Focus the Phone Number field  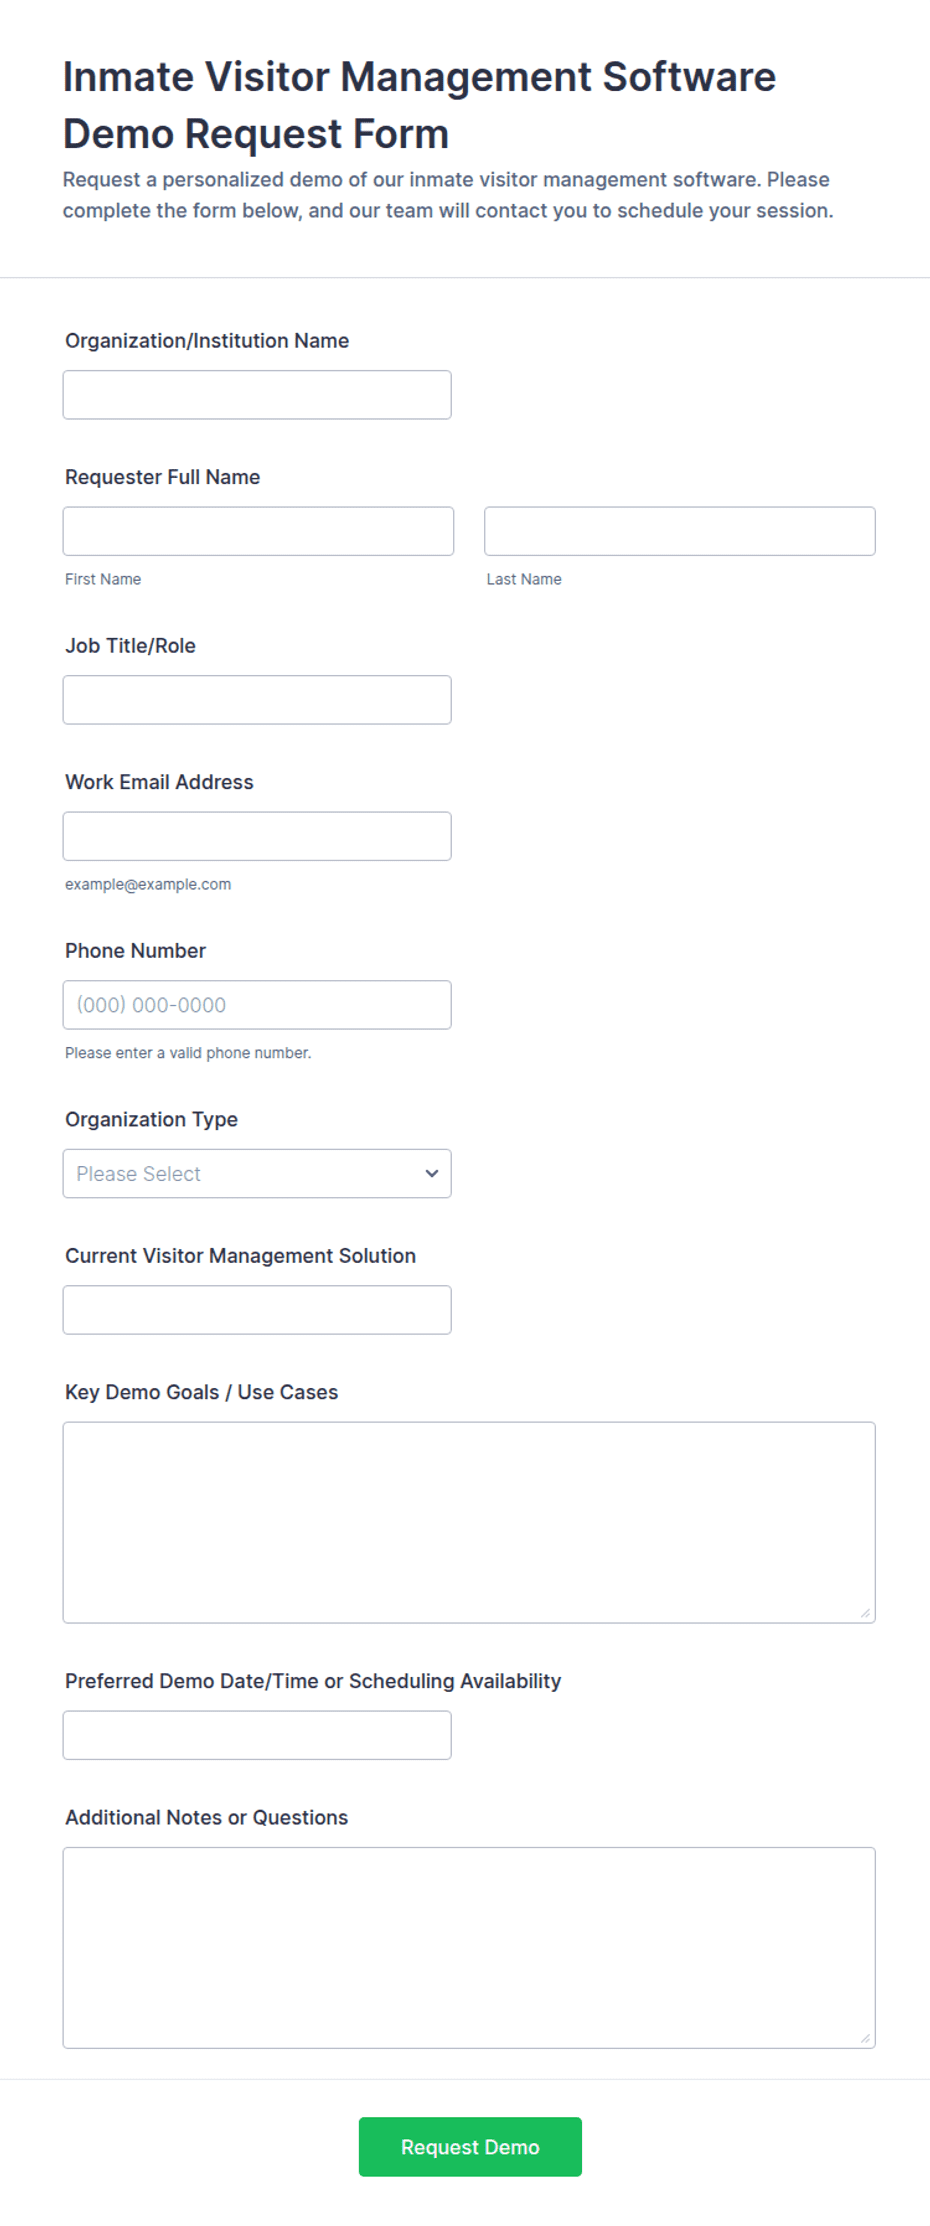coord(257,1005)
